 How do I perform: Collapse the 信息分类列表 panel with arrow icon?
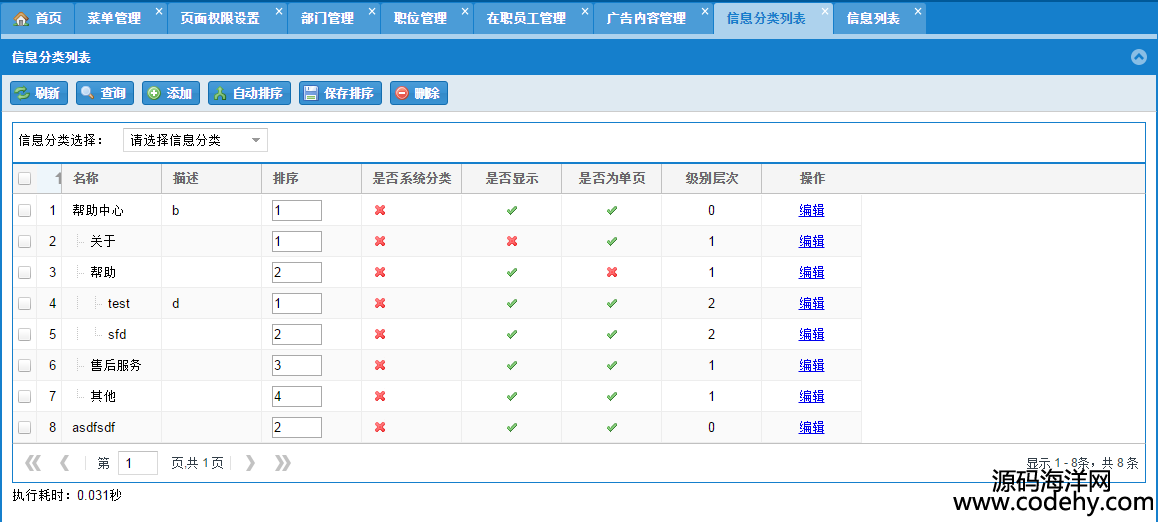tap(1138, 57)
